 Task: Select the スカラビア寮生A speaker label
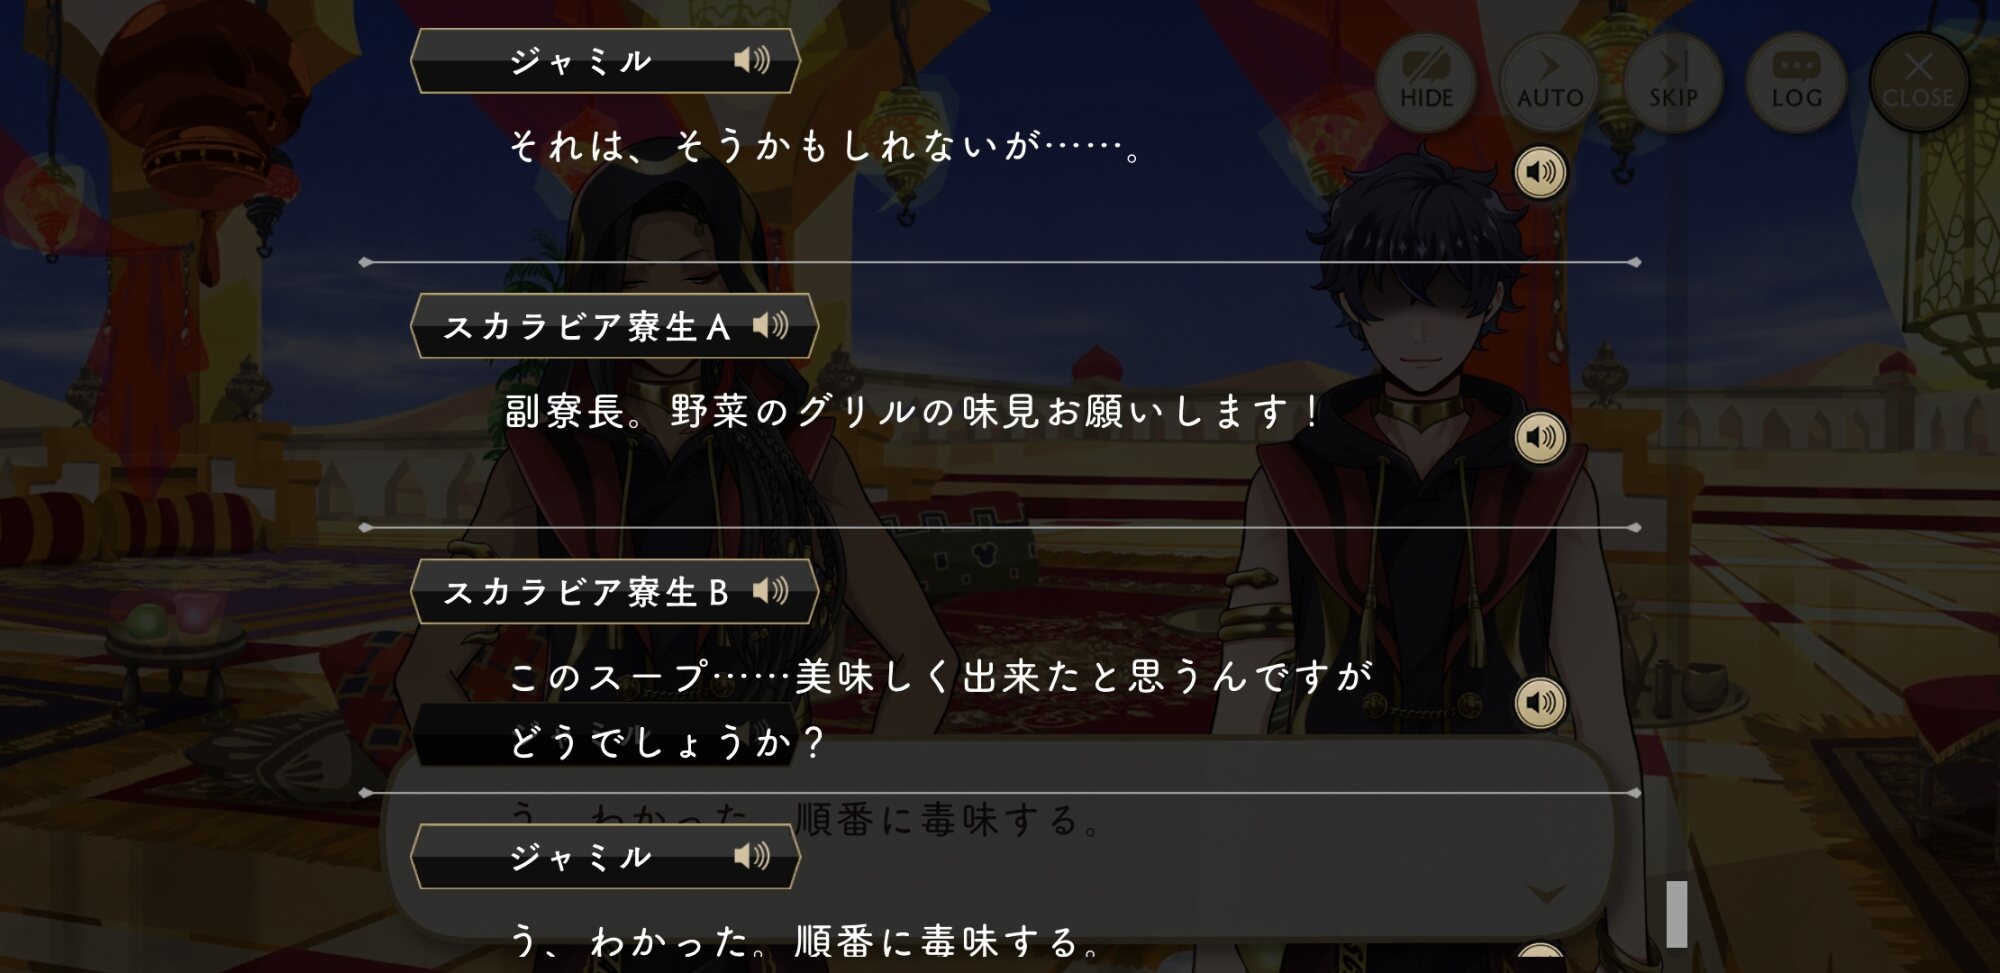587,327
